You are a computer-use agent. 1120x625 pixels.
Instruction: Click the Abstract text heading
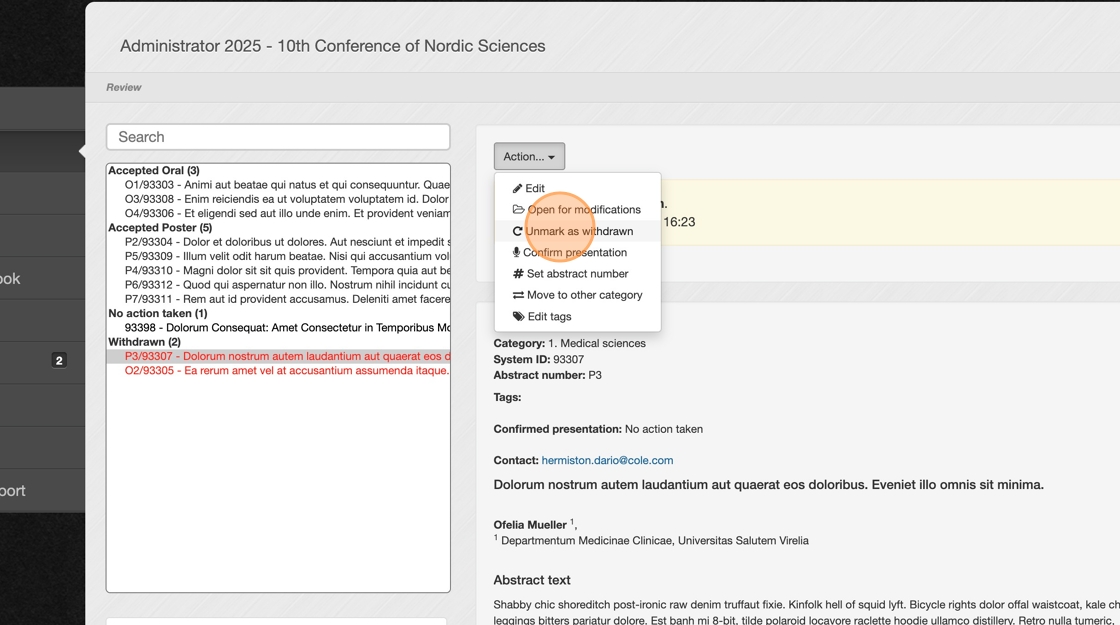coord(532,581)
